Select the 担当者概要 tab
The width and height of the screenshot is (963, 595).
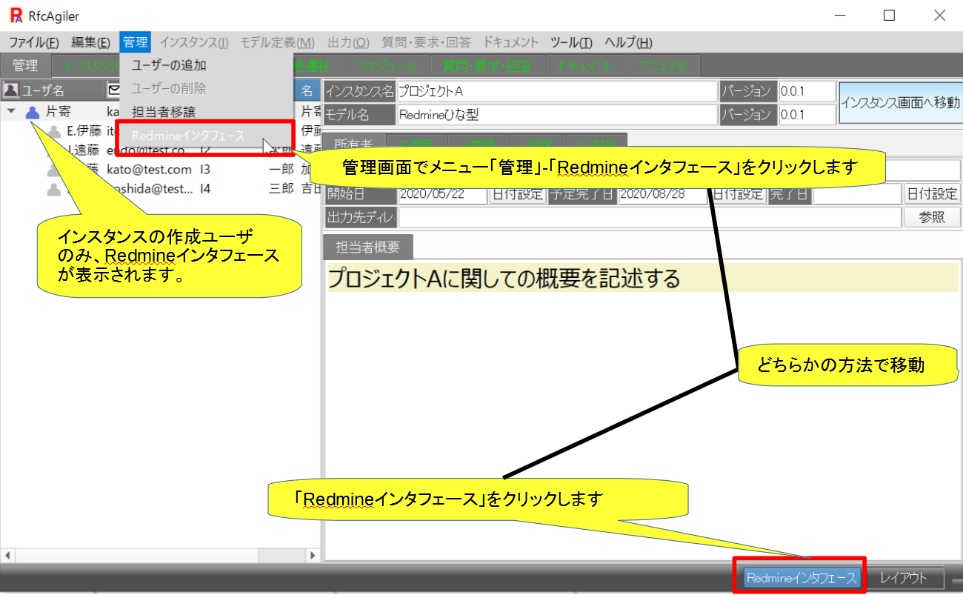click(x=367, y=247)
